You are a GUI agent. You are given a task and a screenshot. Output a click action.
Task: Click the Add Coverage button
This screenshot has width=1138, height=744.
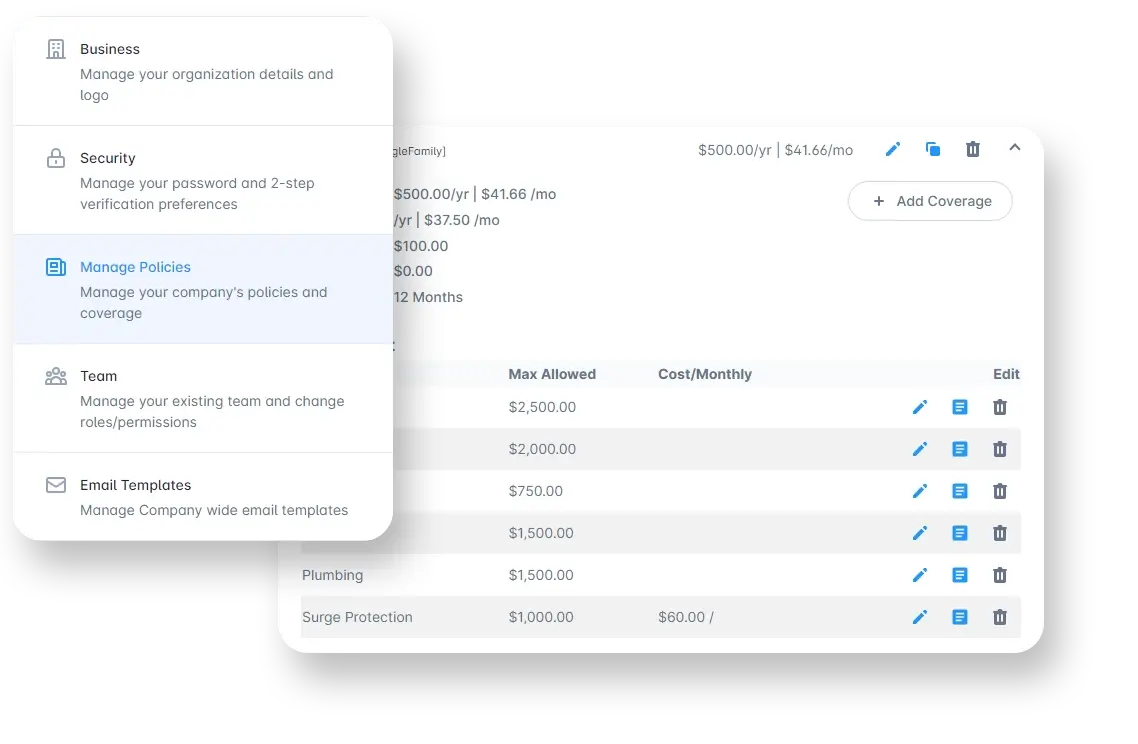pos(930,201)
